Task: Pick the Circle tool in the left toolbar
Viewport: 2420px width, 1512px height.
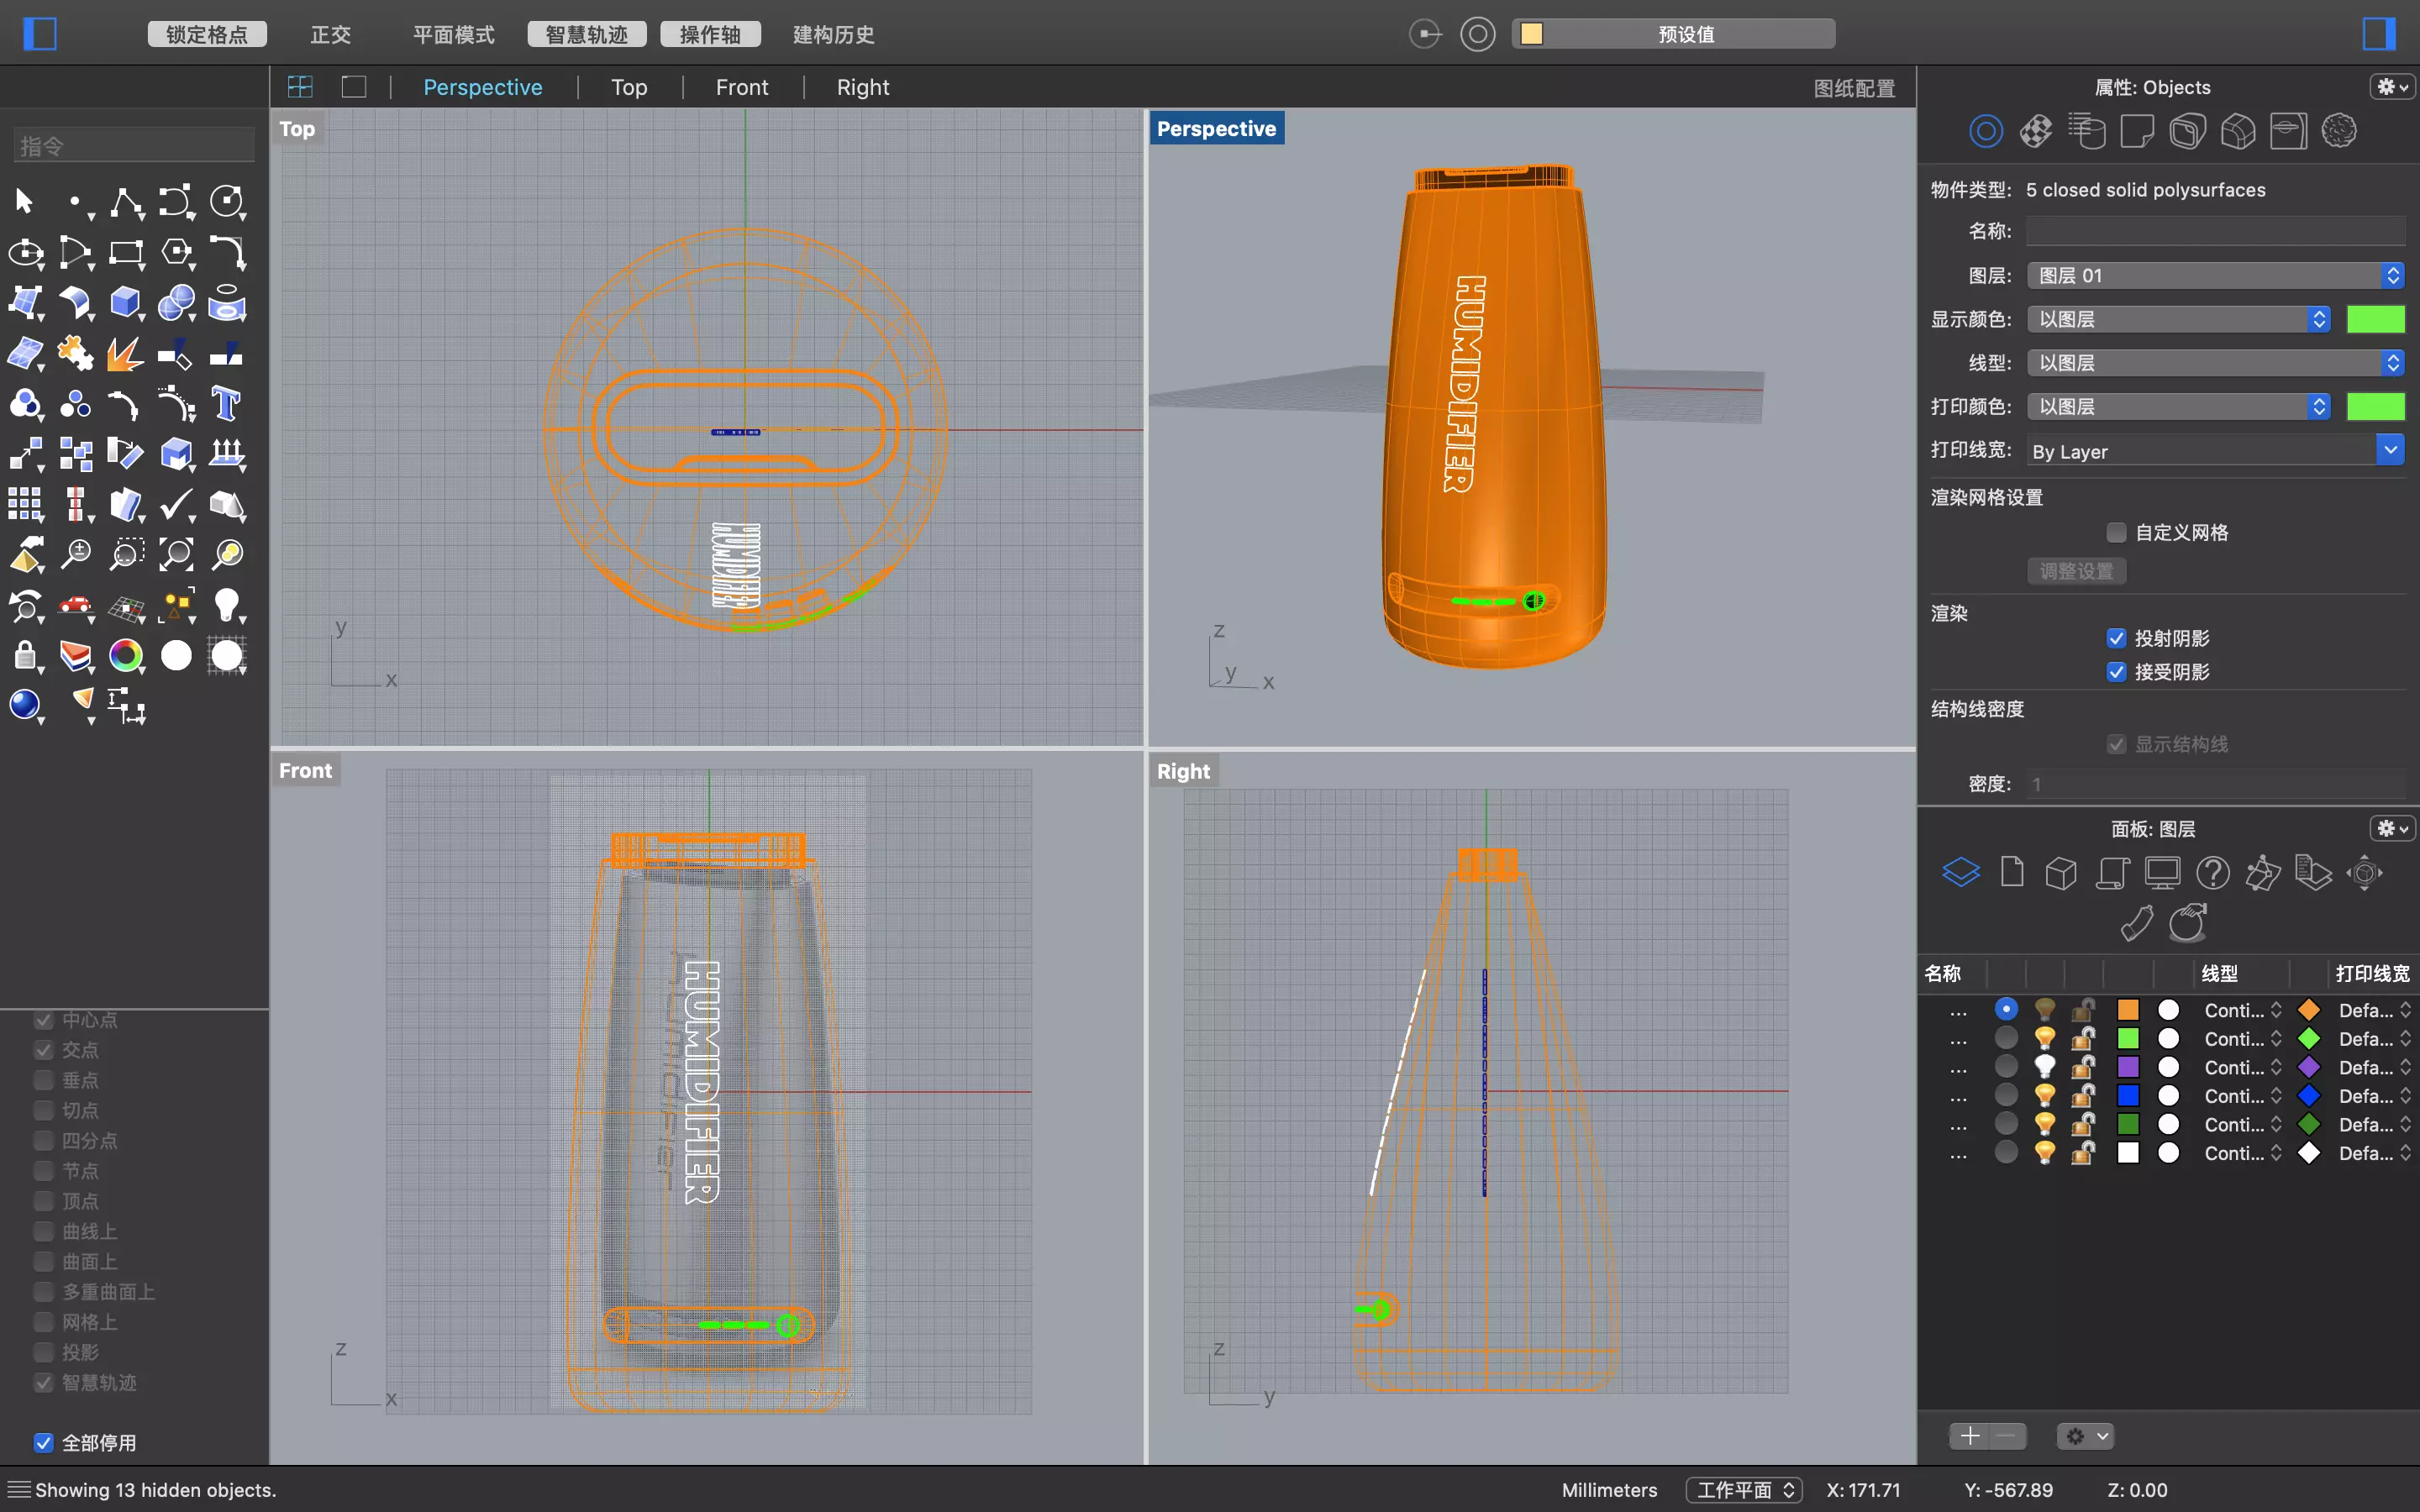Action: [227, 201]
